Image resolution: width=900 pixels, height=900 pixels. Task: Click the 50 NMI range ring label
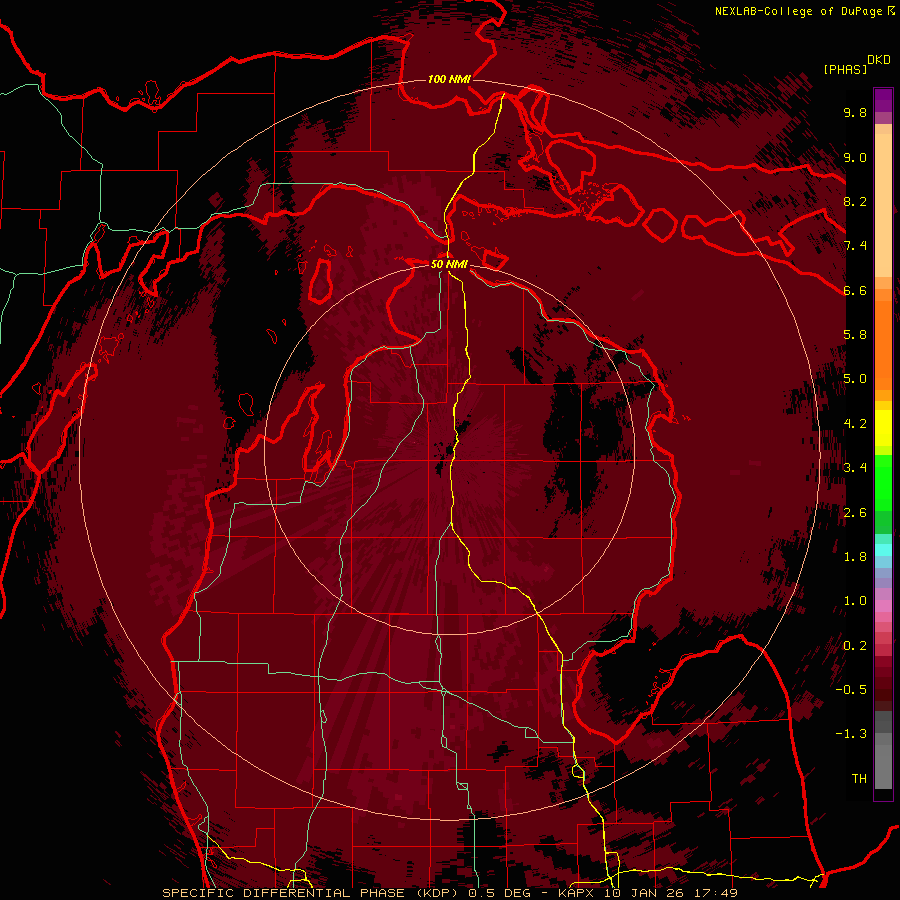tap(449, 265)
